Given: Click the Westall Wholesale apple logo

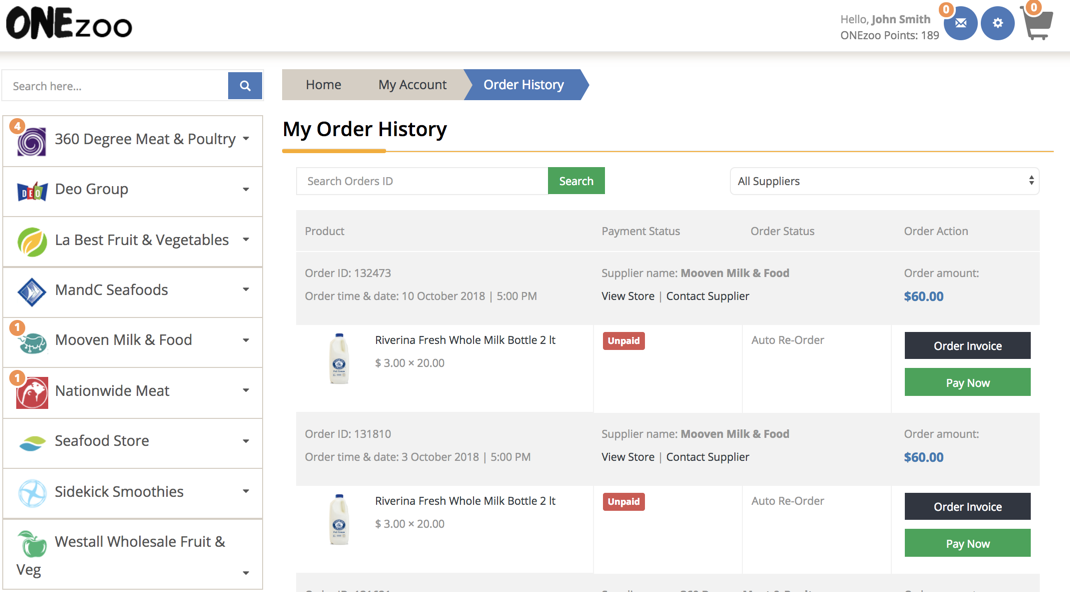Looking at the screenshot, I should click(x=32, y=544).
